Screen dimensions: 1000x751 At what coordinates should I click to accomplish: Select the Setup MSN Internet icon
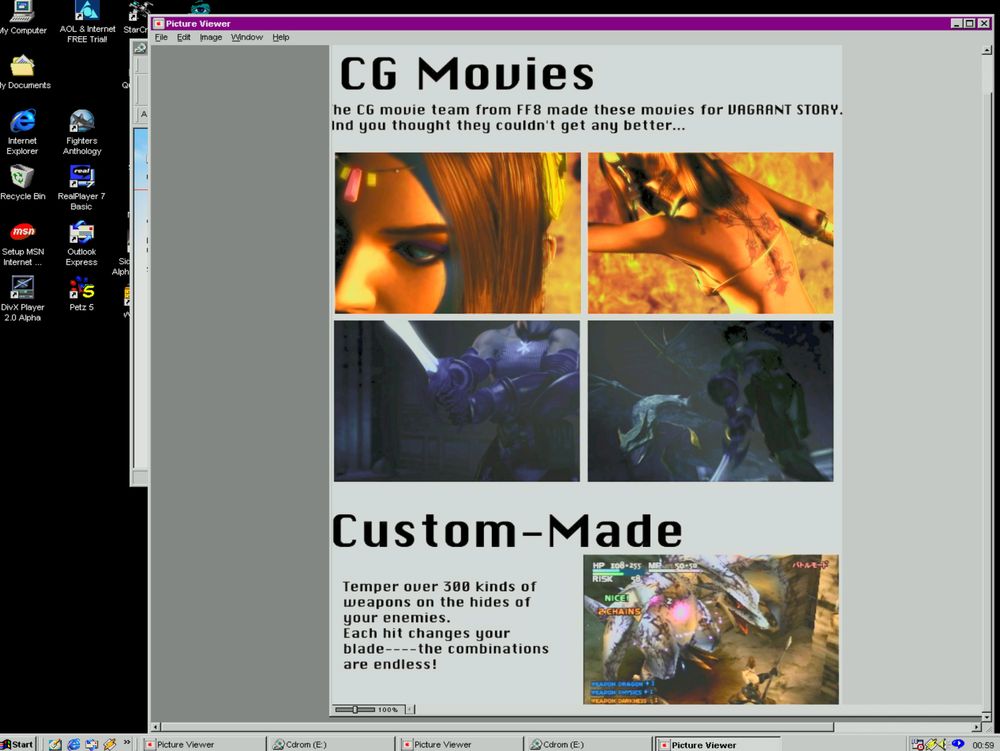[22, 244]
